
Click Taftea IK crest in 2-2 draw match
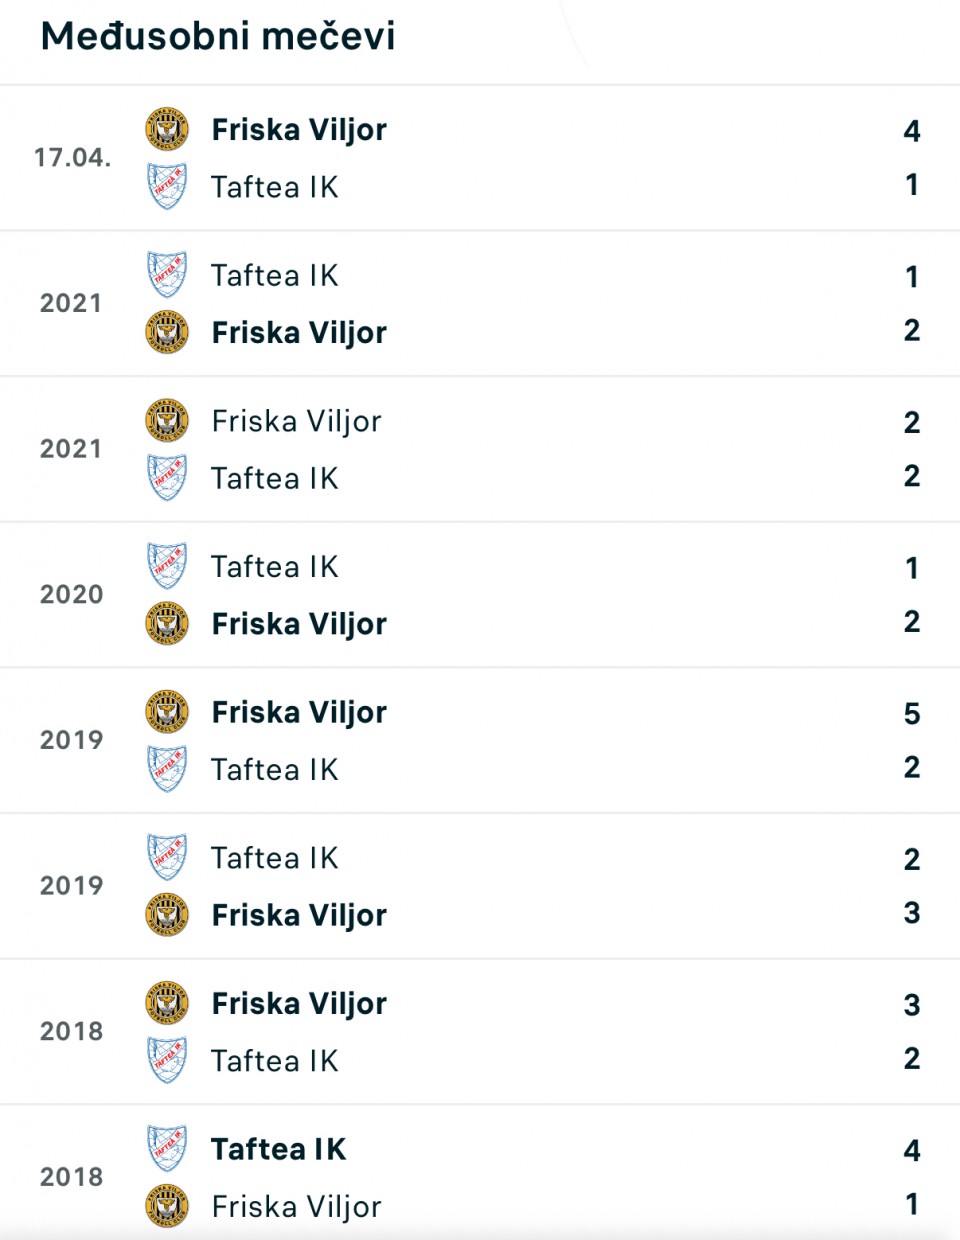167,478
